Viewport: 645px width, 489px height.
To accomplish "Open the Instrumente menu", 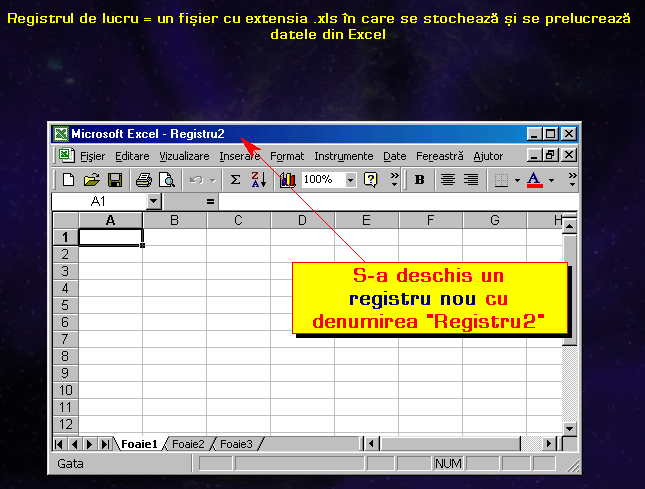I will coord(343,156).
